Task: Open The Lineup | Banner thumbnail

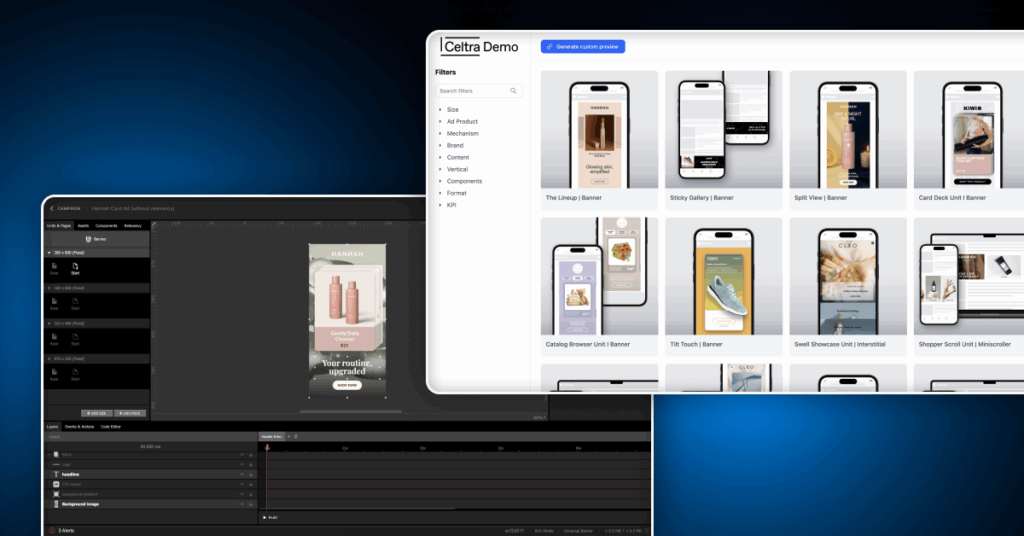Action: click(599, 130)
